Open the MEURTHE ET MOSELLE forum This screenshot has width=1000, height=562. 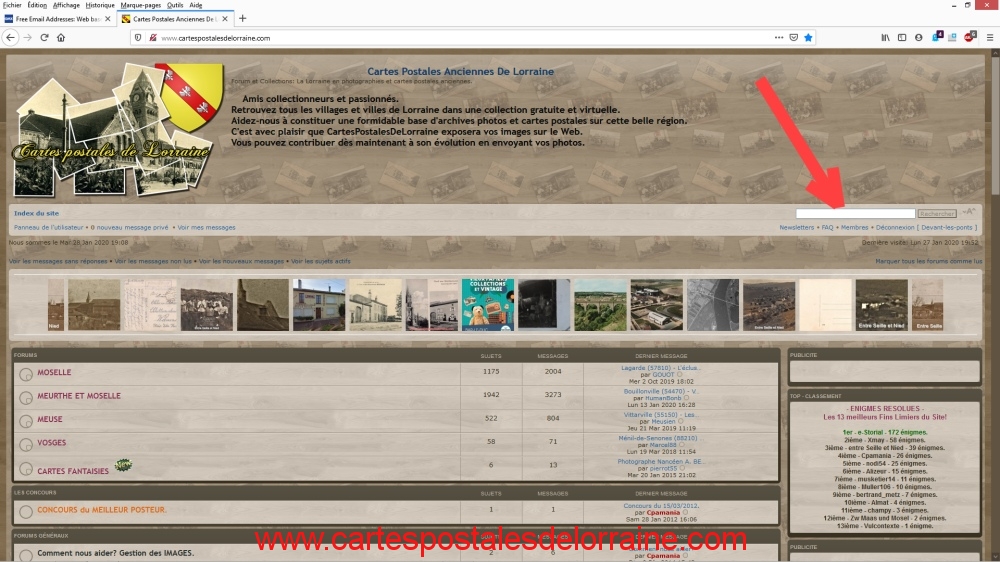[x=79, y=396]
